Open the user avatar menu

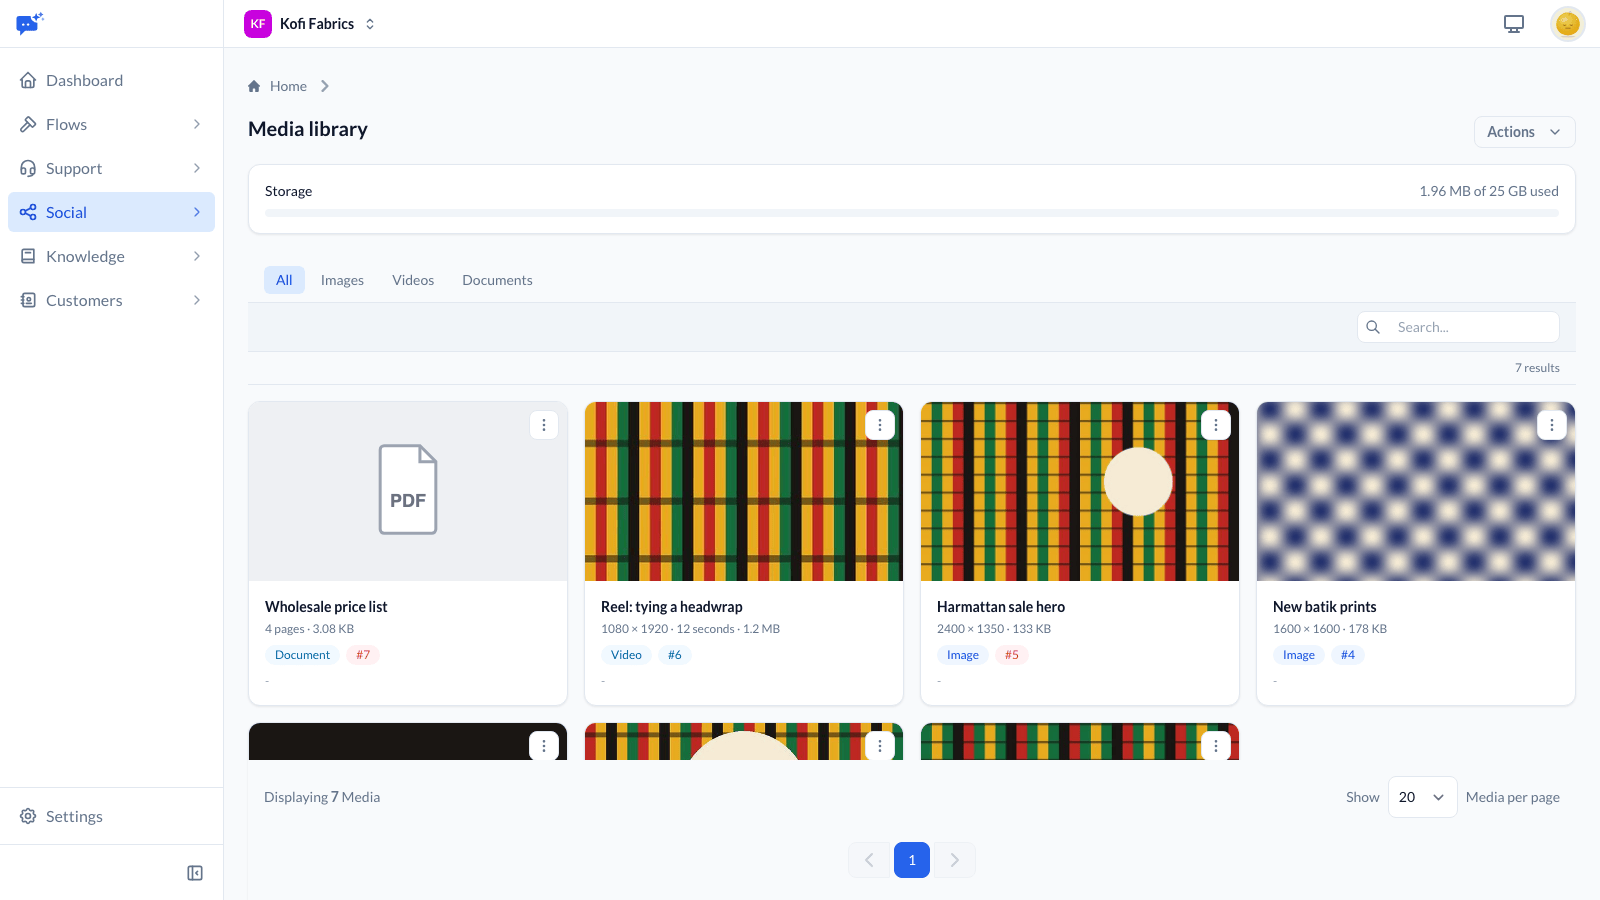[x=1568, y=24]
